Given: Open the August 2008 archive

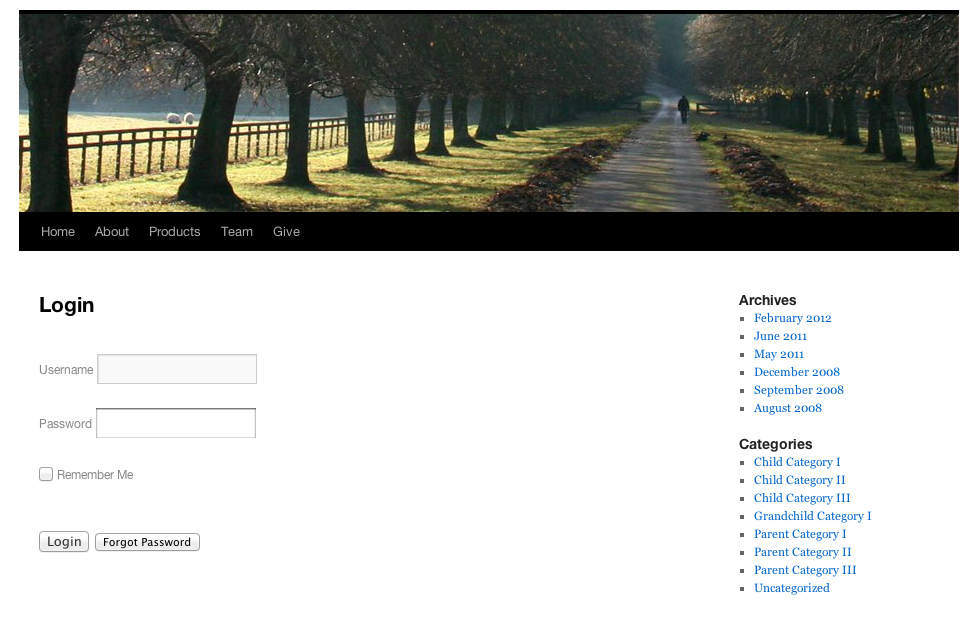Looking at the screenshot, I should [787, 407].
